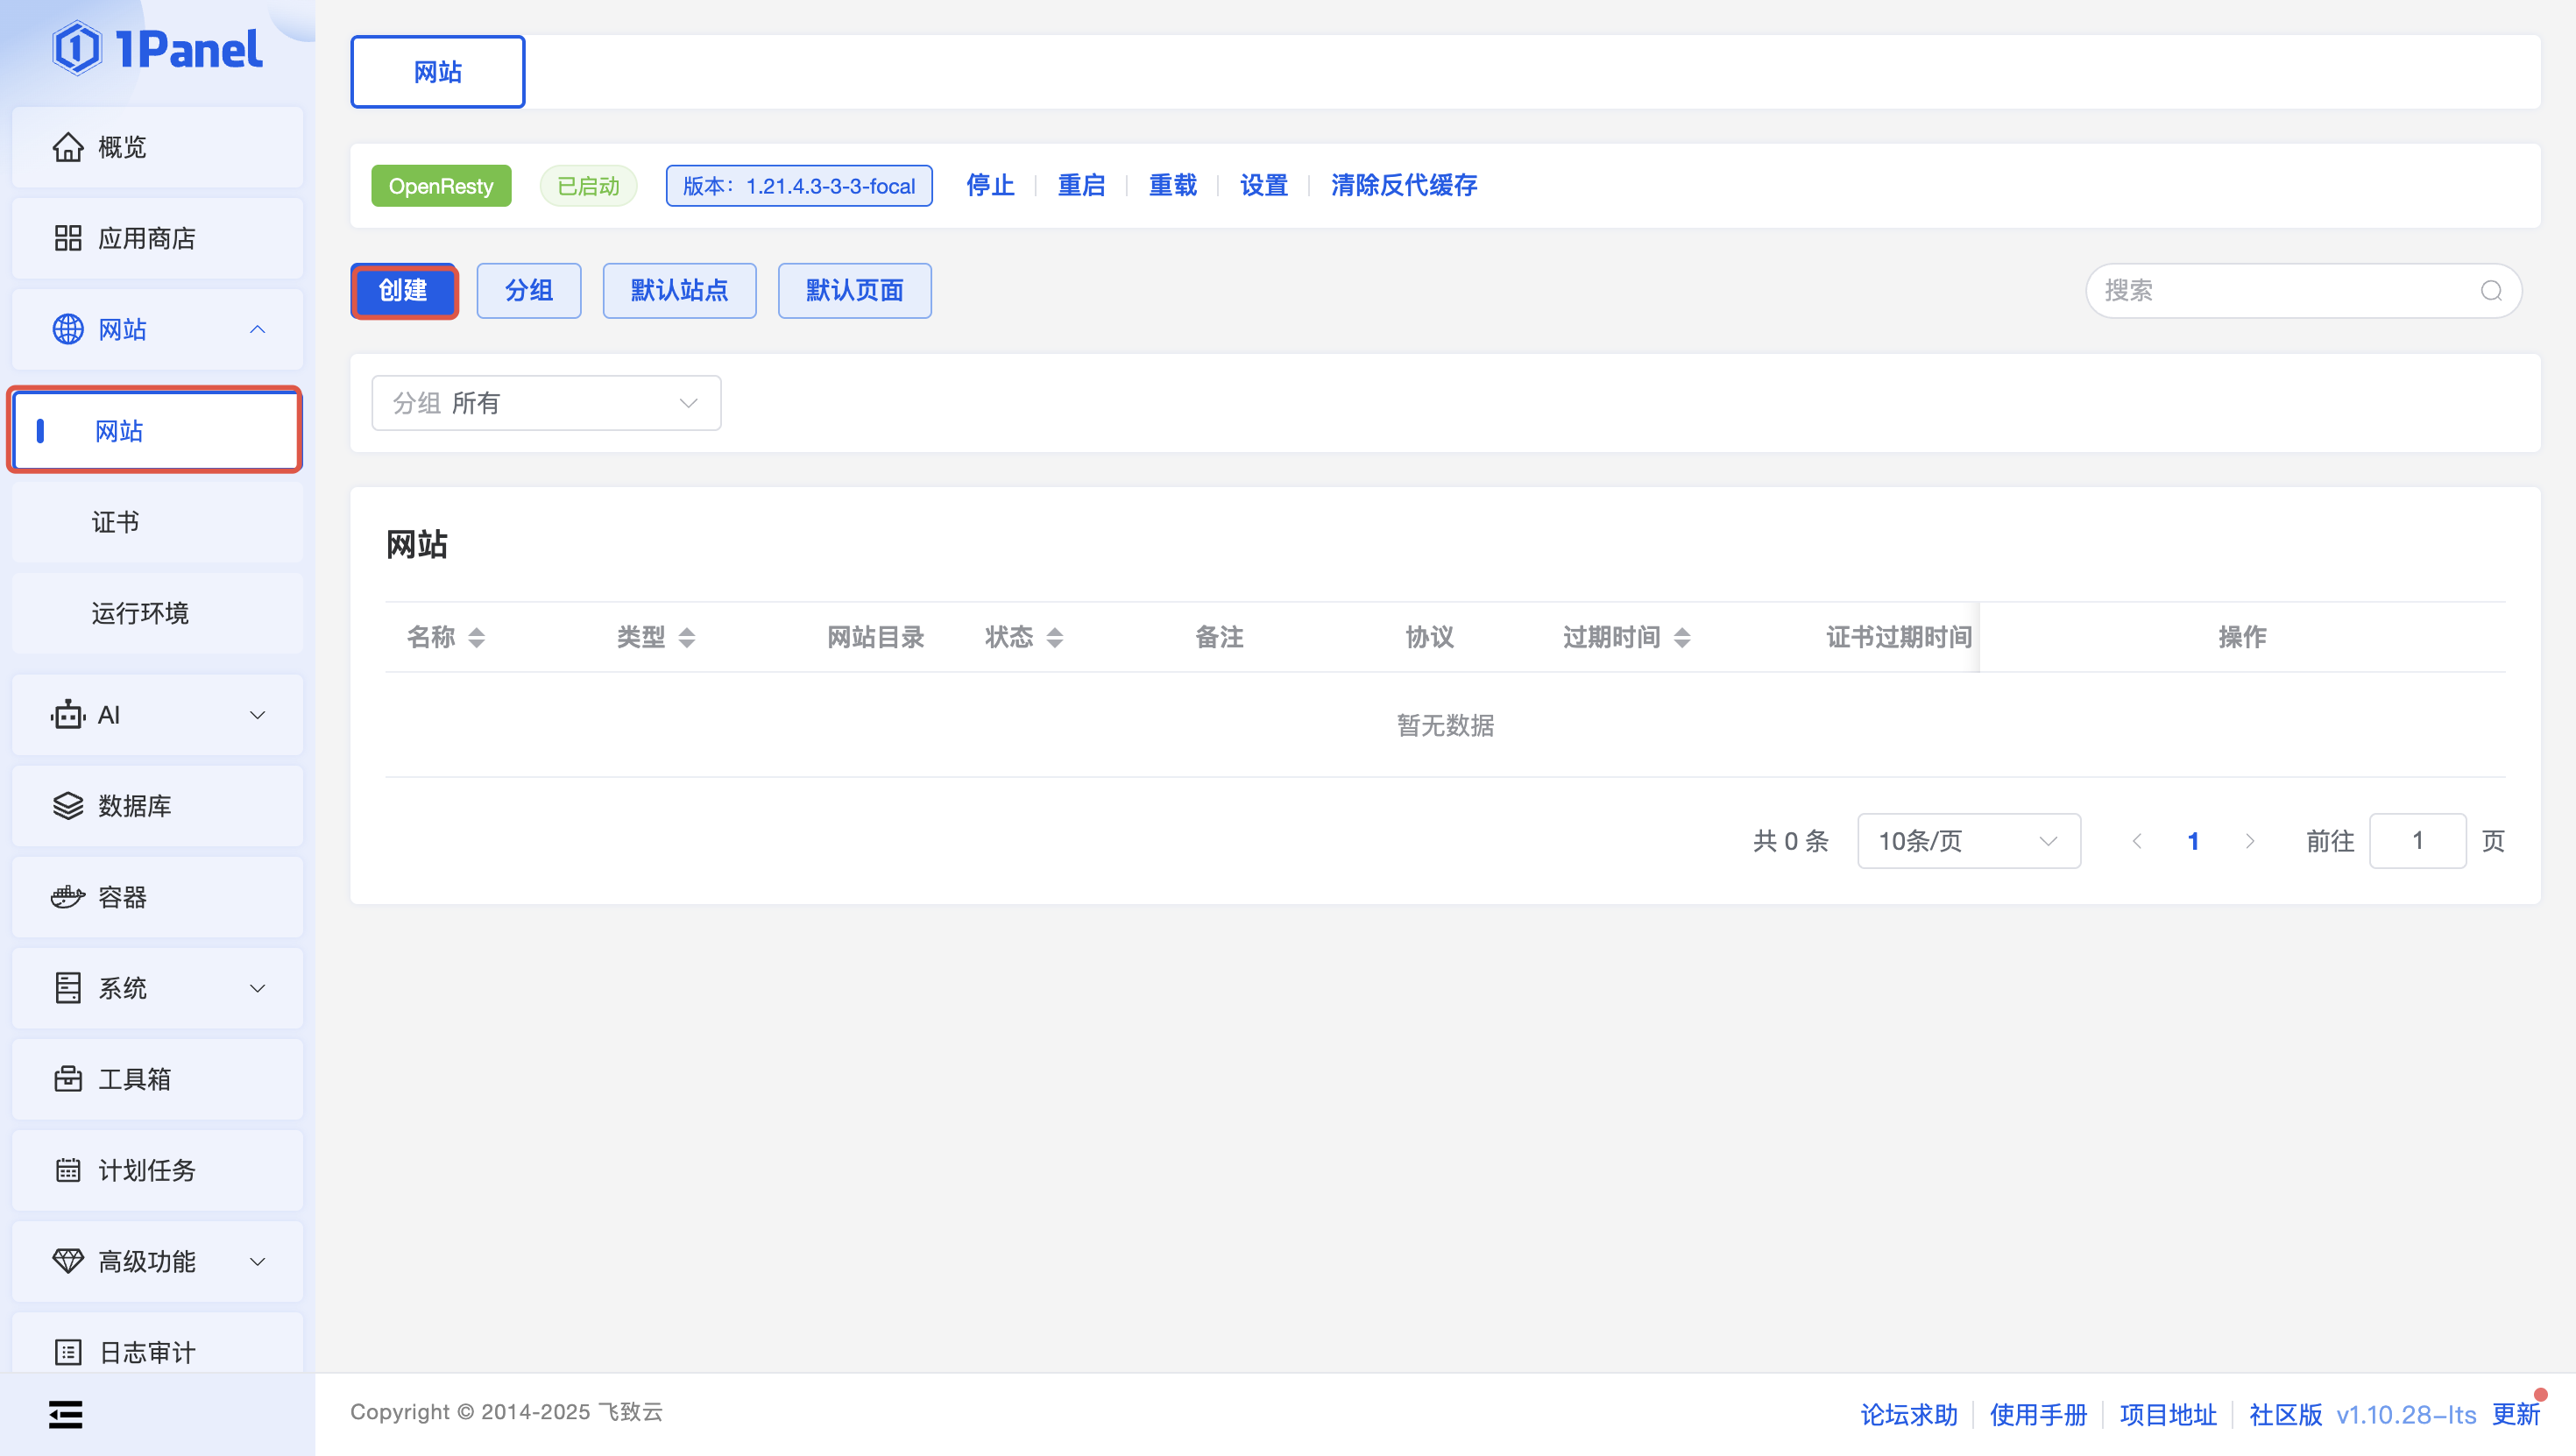Open the 分组 所有 dropdown

(546, 403)
